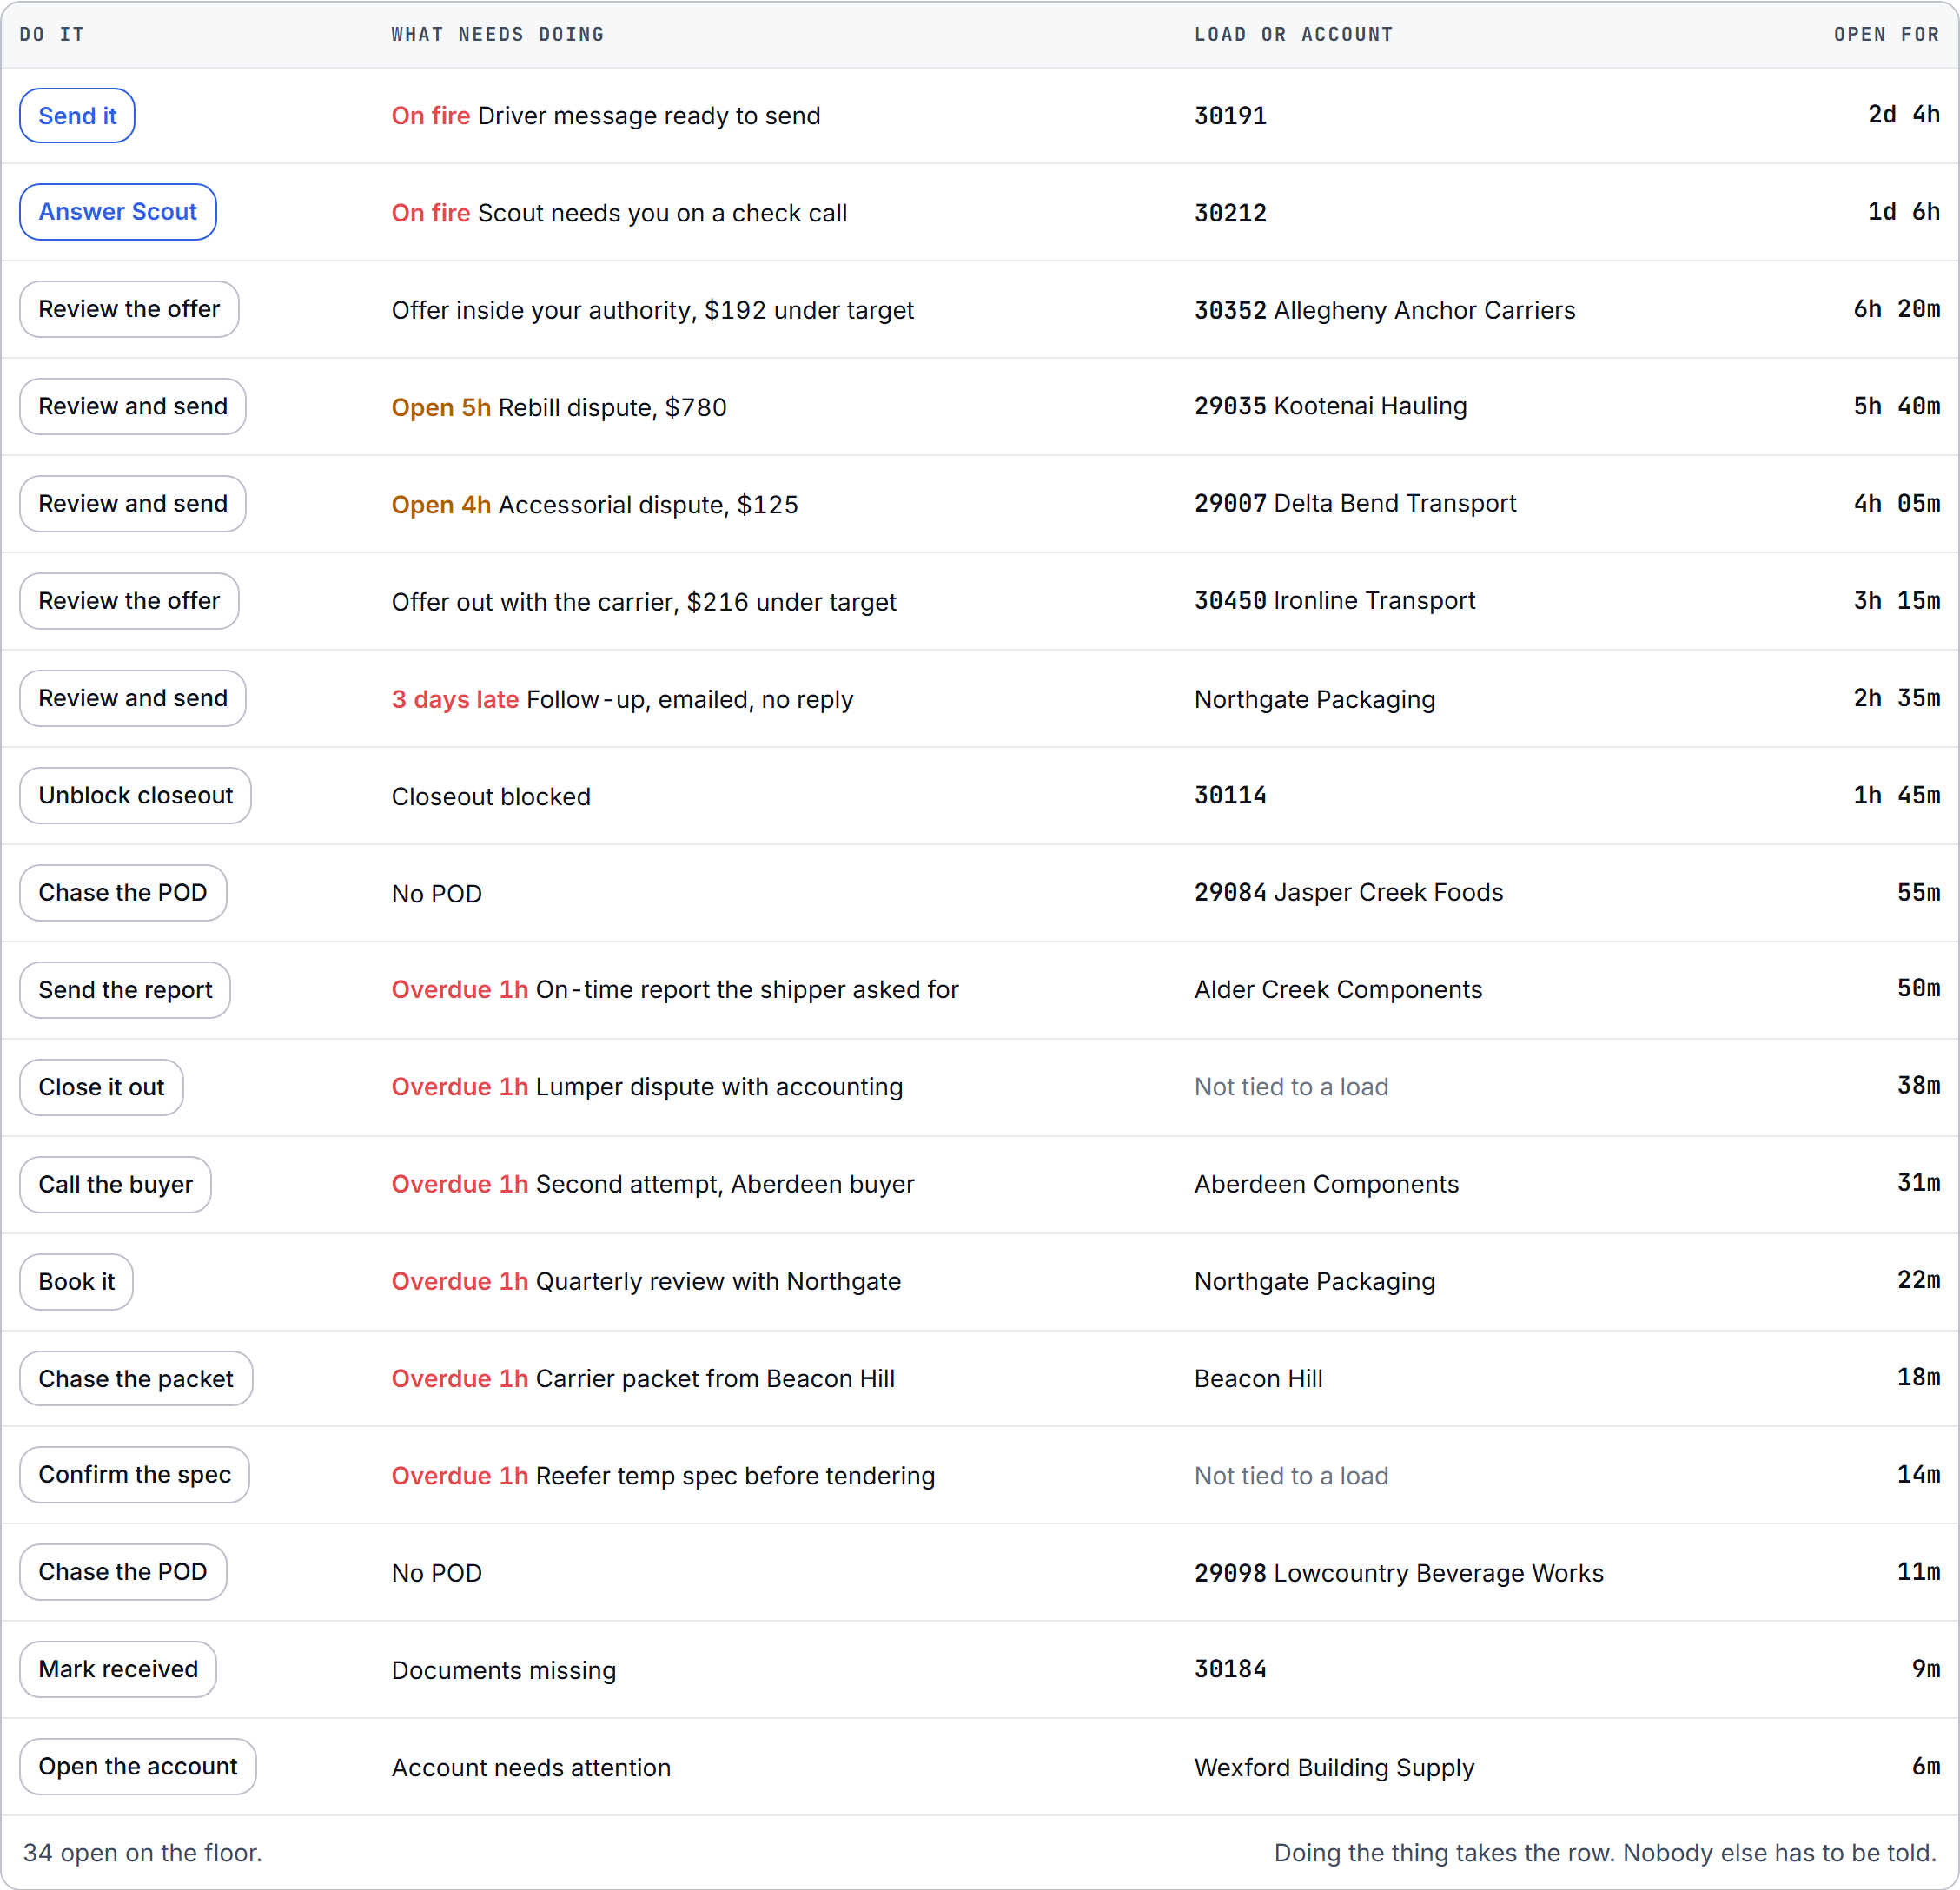Click 'Alder Creek Components' account cell
1960x1890 pixels.
(x=1338, y=990)
